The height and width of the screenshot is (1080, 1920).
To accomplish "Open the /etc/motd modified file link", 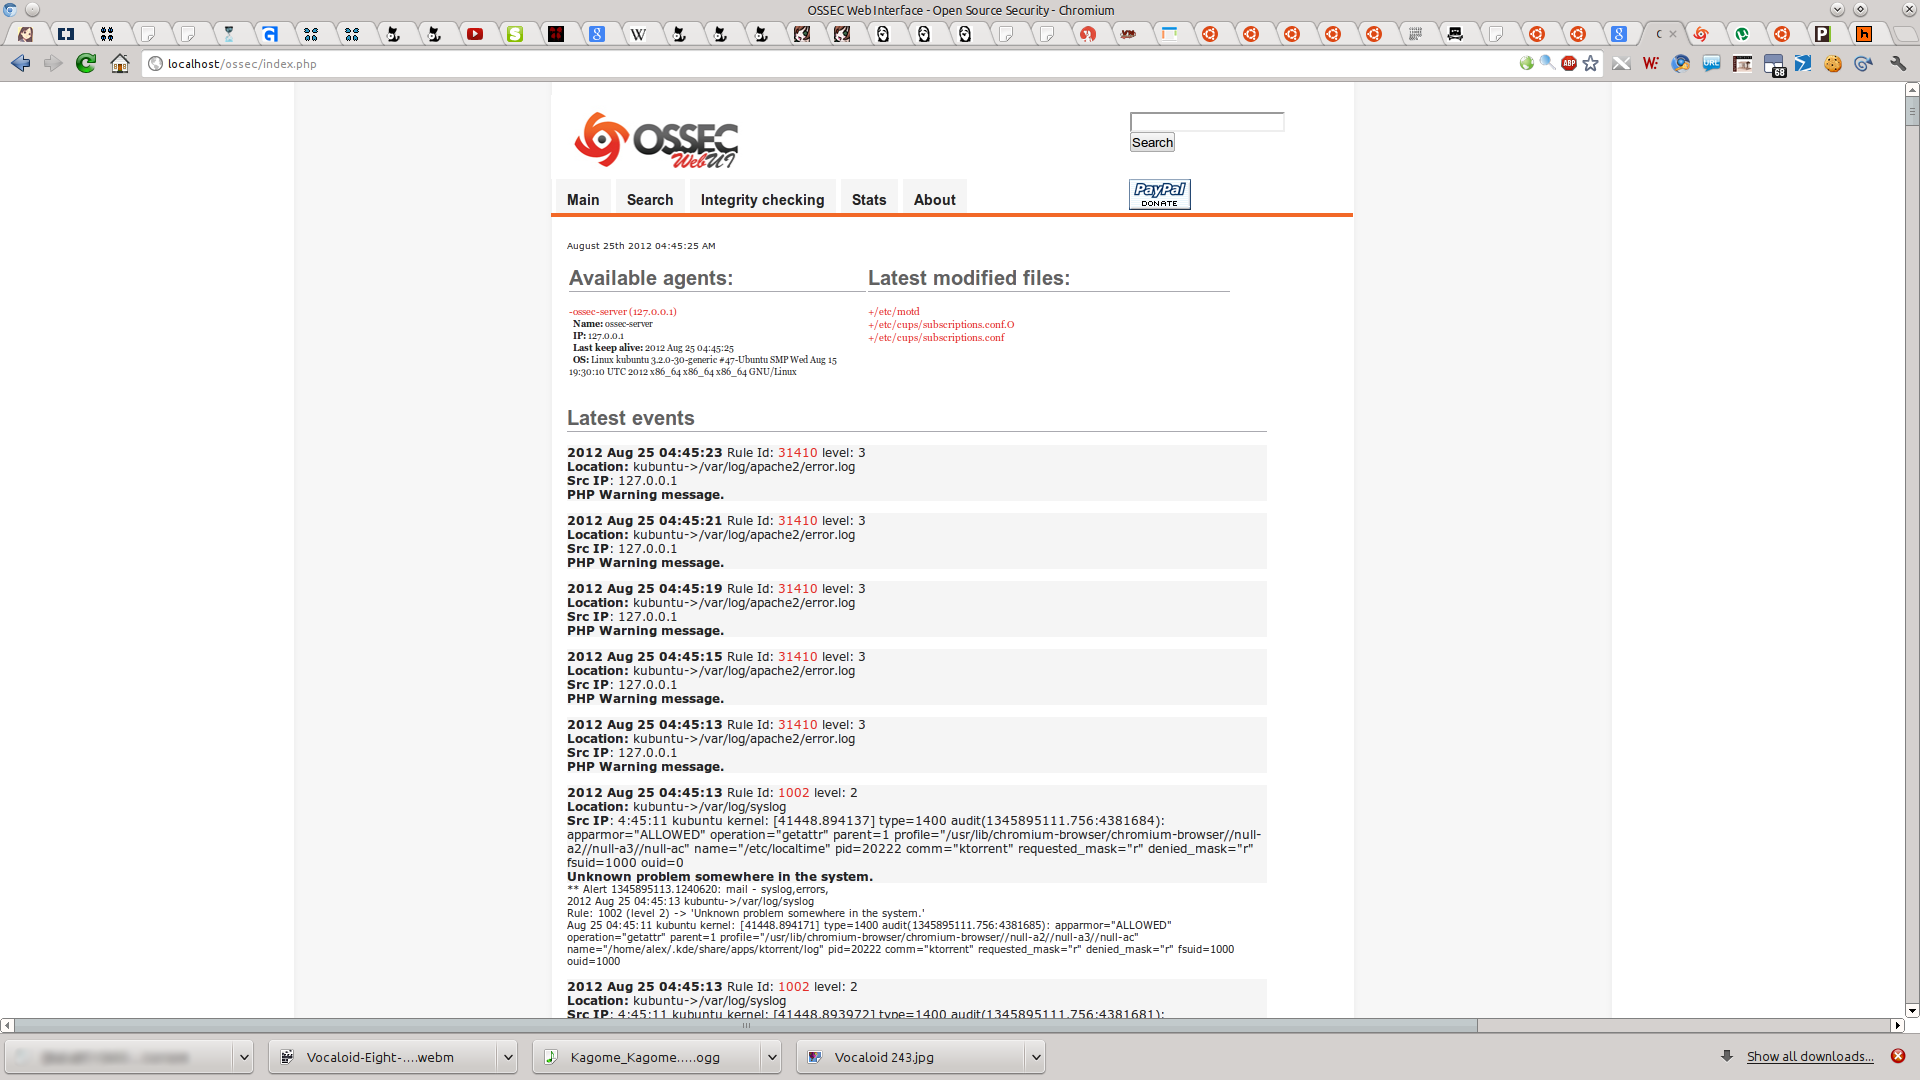I will coord(894,312).
